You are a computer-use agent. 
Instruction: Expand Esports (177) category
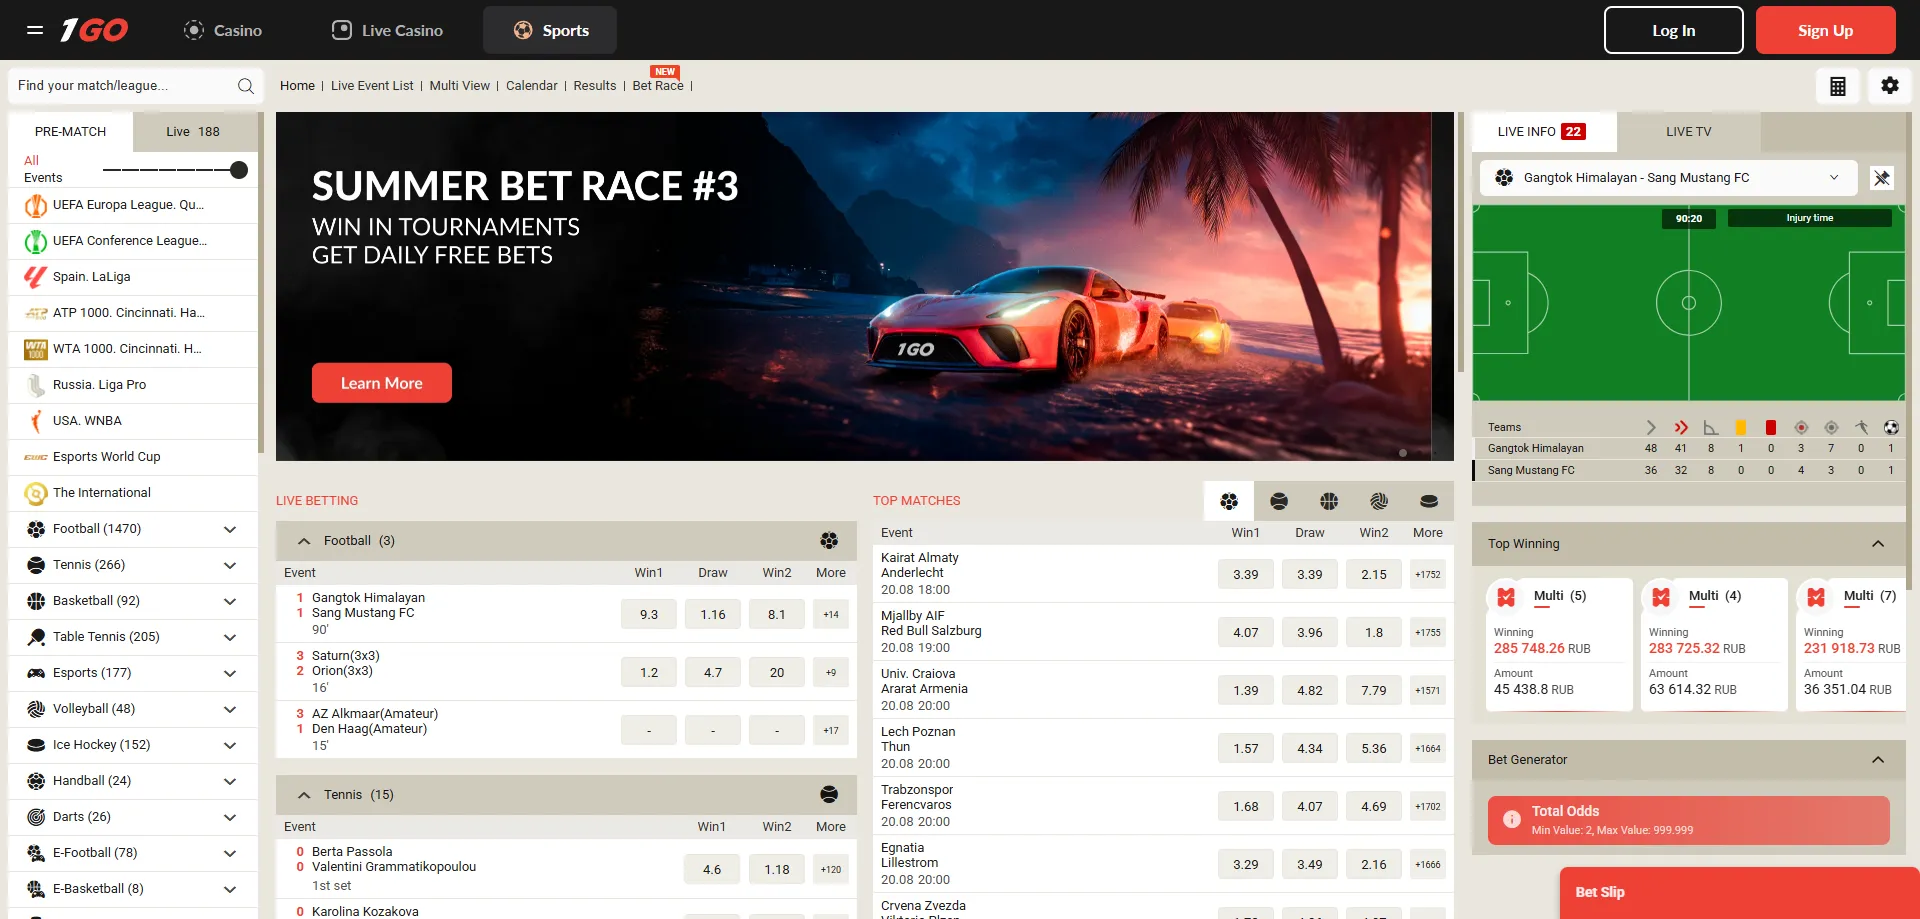click(x=133, y=673)
